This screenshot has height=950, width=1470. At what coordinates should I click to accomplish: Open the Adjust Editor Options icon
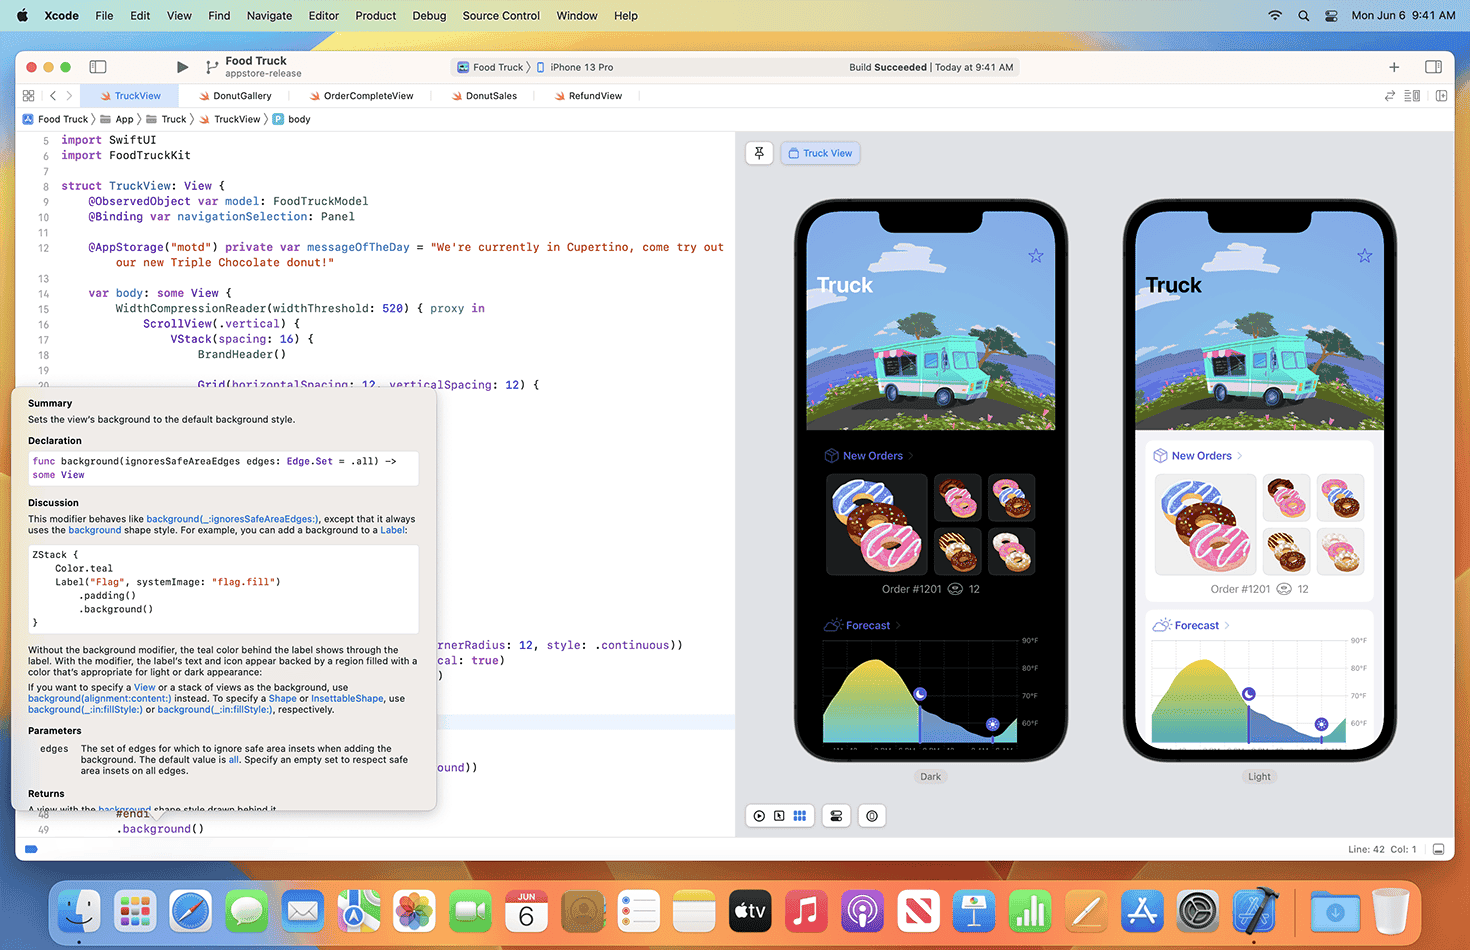point(1411,95)
